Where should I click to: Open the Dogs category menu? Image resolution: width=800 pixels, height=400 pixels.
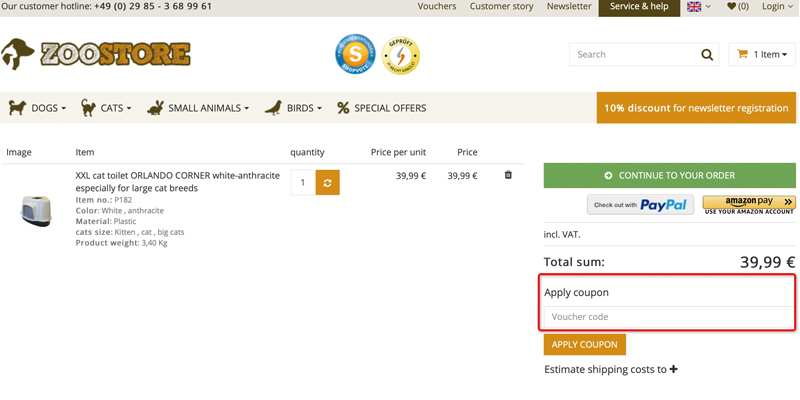click(x=37, y=108)
